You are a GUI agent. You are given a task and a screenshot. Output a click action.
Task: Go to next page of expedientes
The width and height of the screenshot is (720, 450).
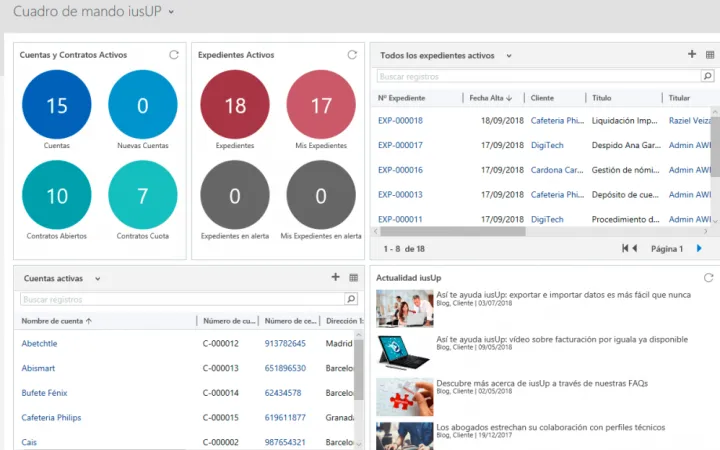point(699,248)
